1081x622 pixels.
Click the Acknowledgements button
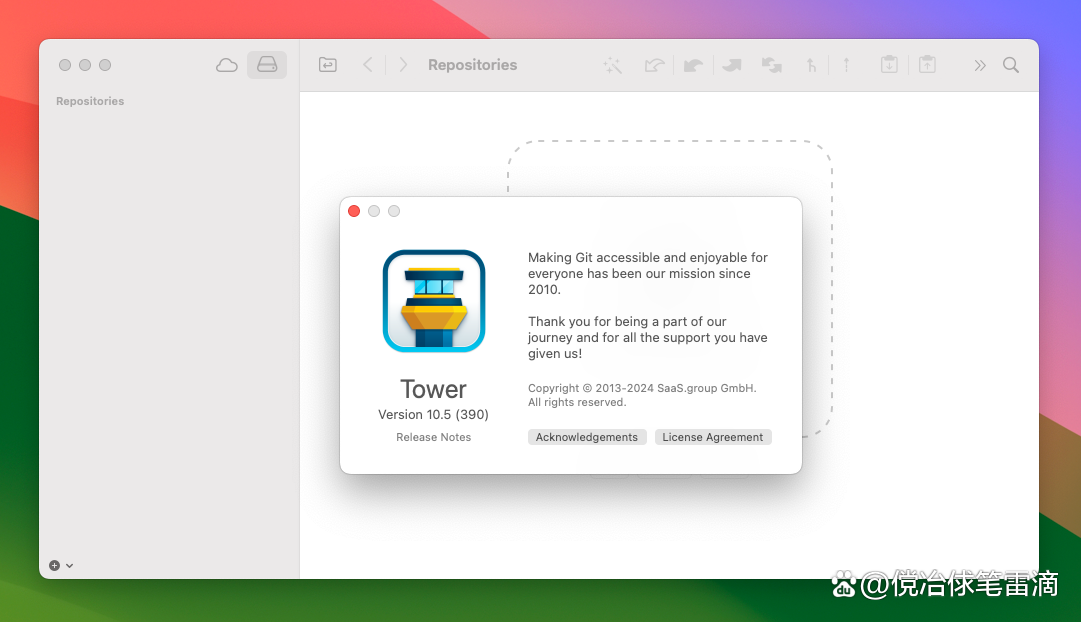pos(586,437)
